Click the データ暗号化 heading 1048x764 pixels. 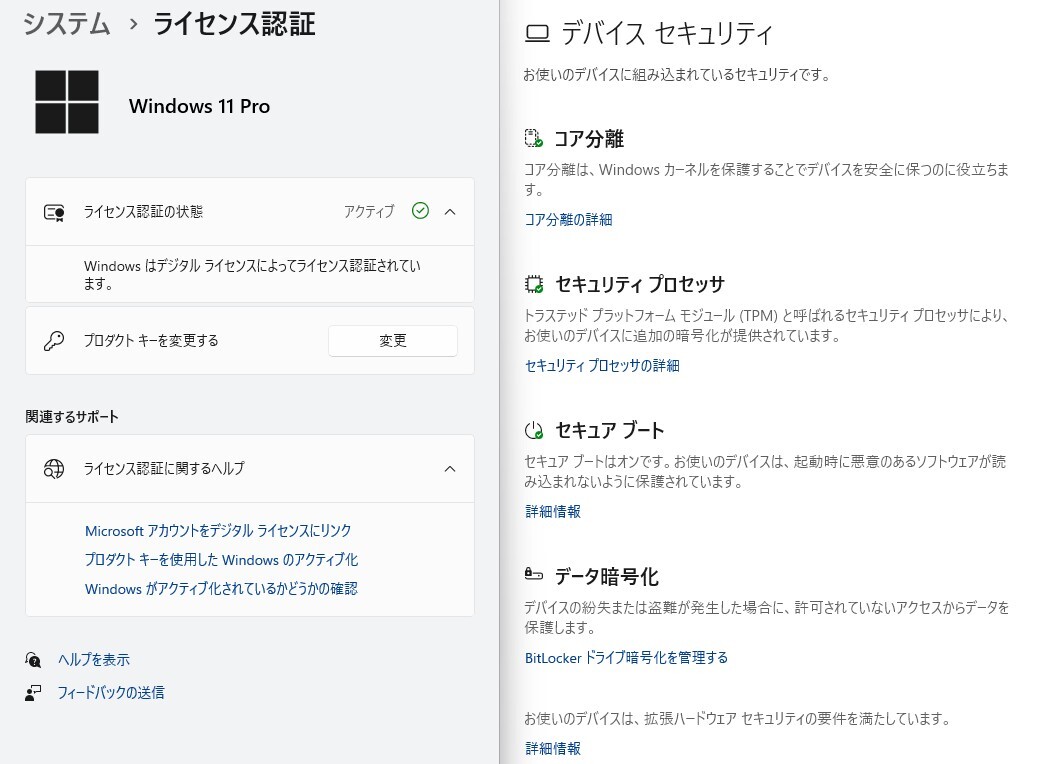click(x=607, y=576)
